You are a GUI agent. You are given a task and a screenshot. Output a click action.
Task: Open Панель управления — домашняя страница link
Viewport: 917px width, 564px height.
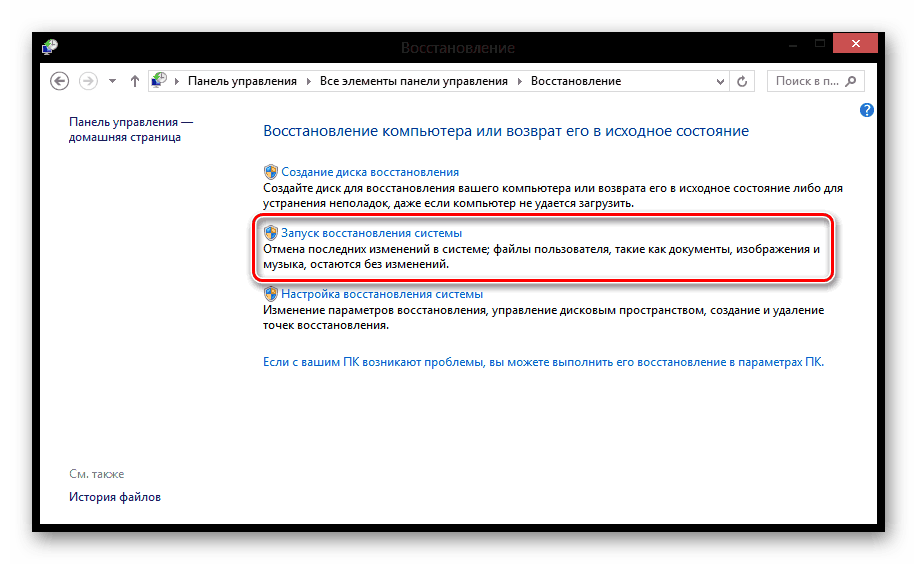tap(131, 129)
